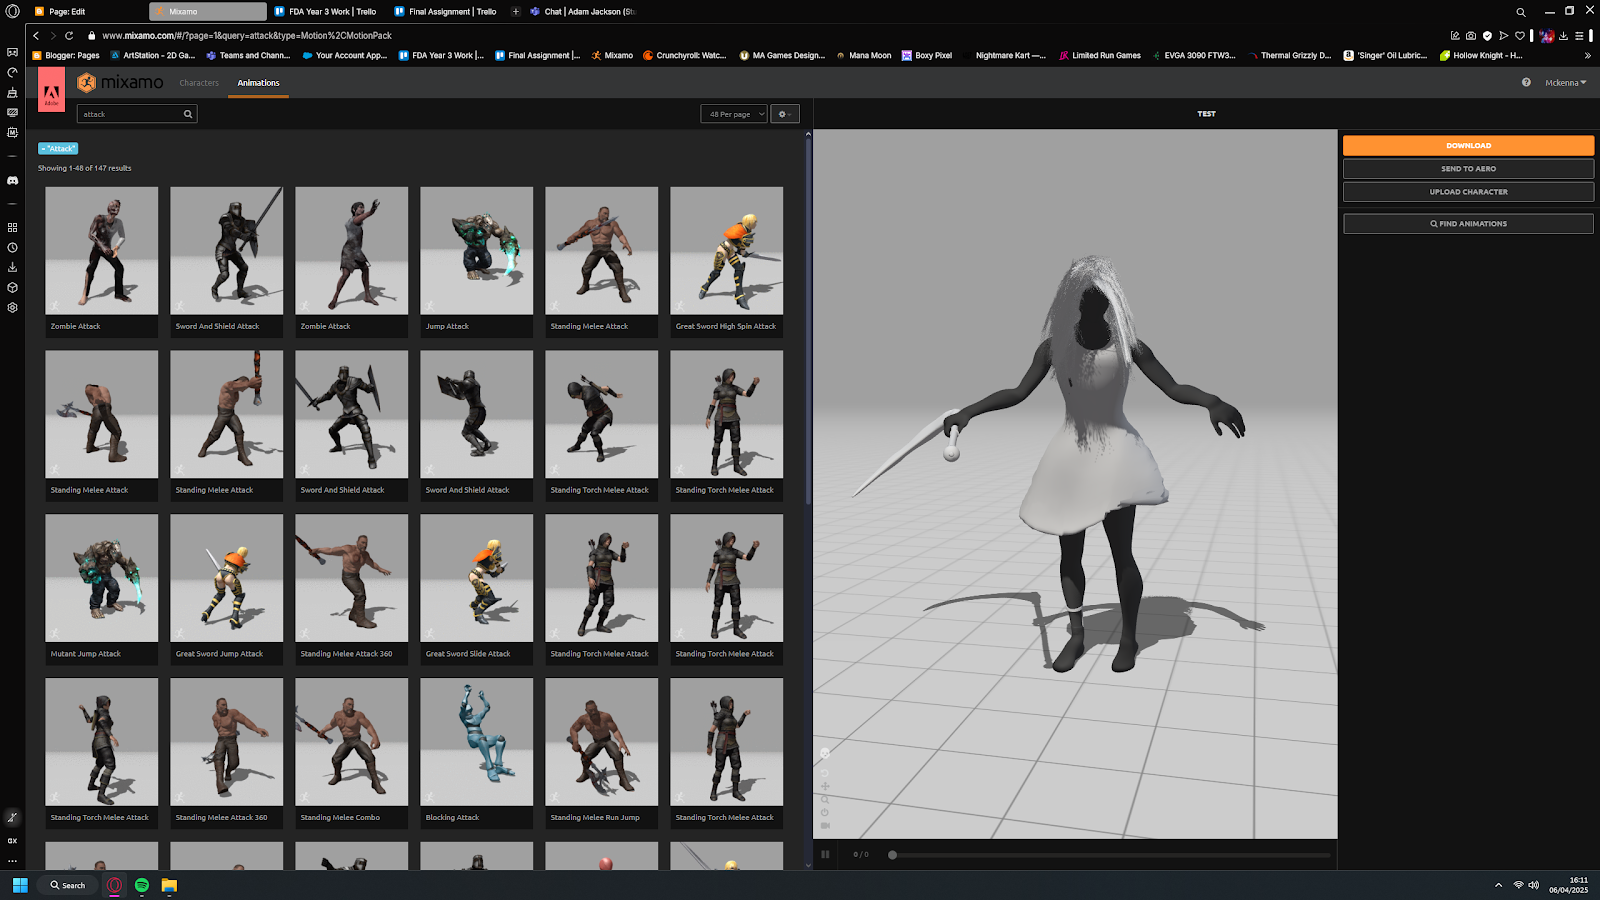Open Hollow Knight bookmark
The height and width of the screenshot is (900, 1600).
[x=1481, y=56]
